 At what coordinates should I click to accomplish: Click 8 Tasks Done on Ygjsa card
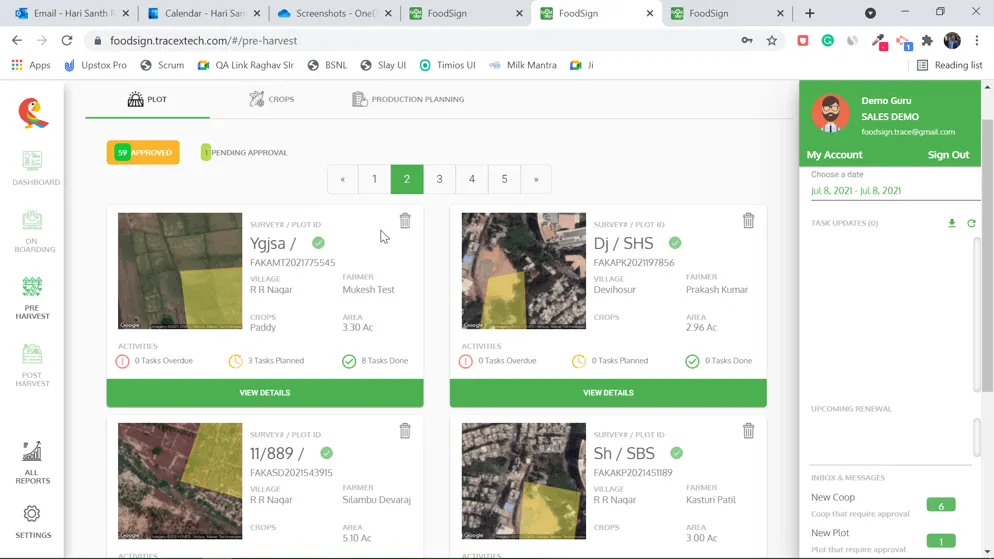pyautogui.click(x=375, y=361)
